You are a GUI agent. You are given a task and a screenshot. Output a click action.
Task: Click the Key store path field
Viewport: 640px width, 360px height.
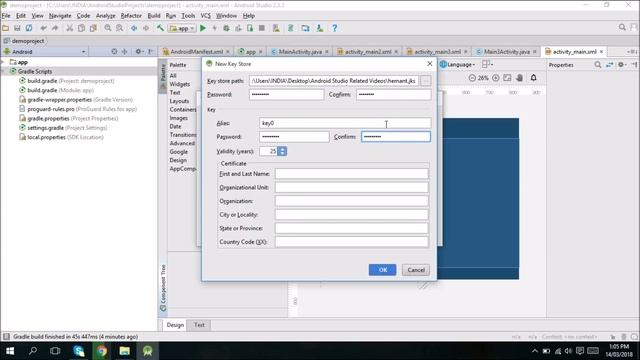coord(334,81)
